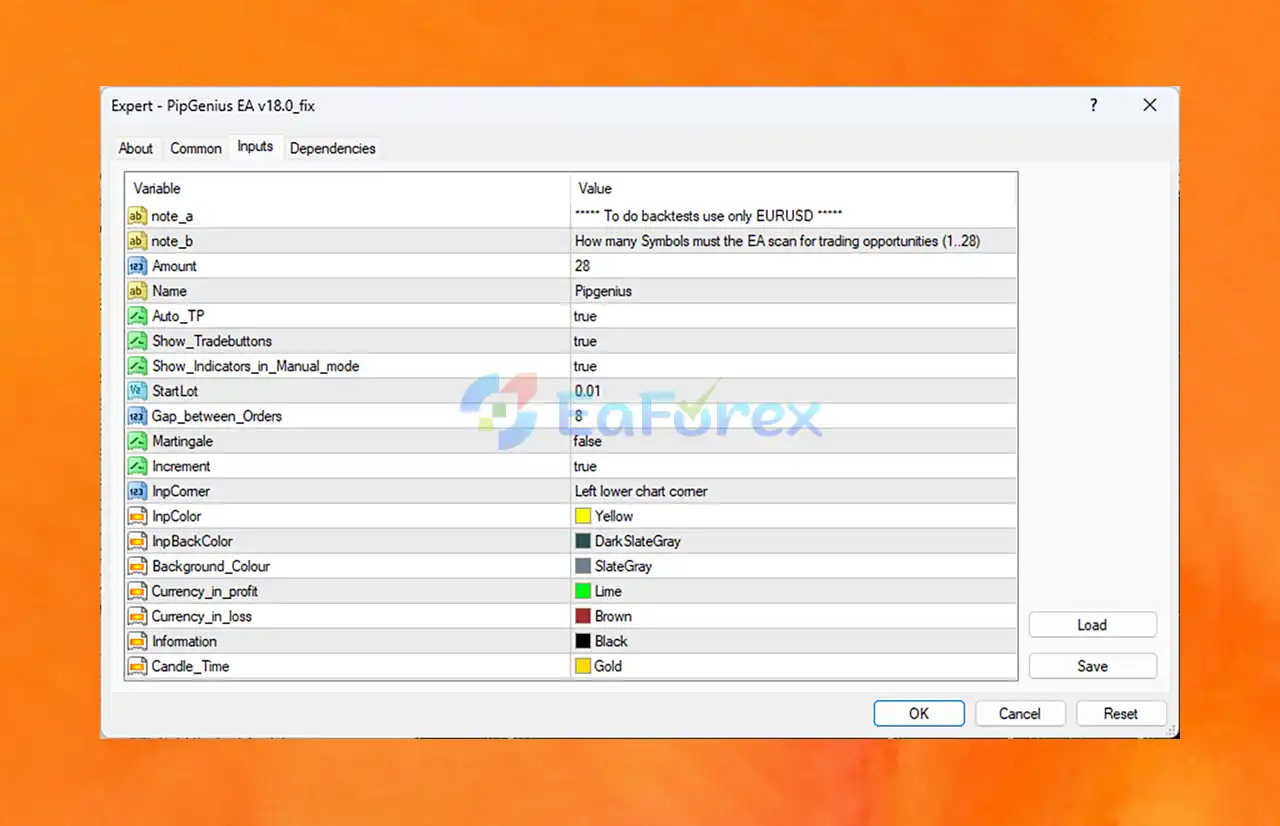Screen dimensions: 1280x826
Task: Pick the Brown swatch for Currency_in_loss
Action: click(583, 616)
